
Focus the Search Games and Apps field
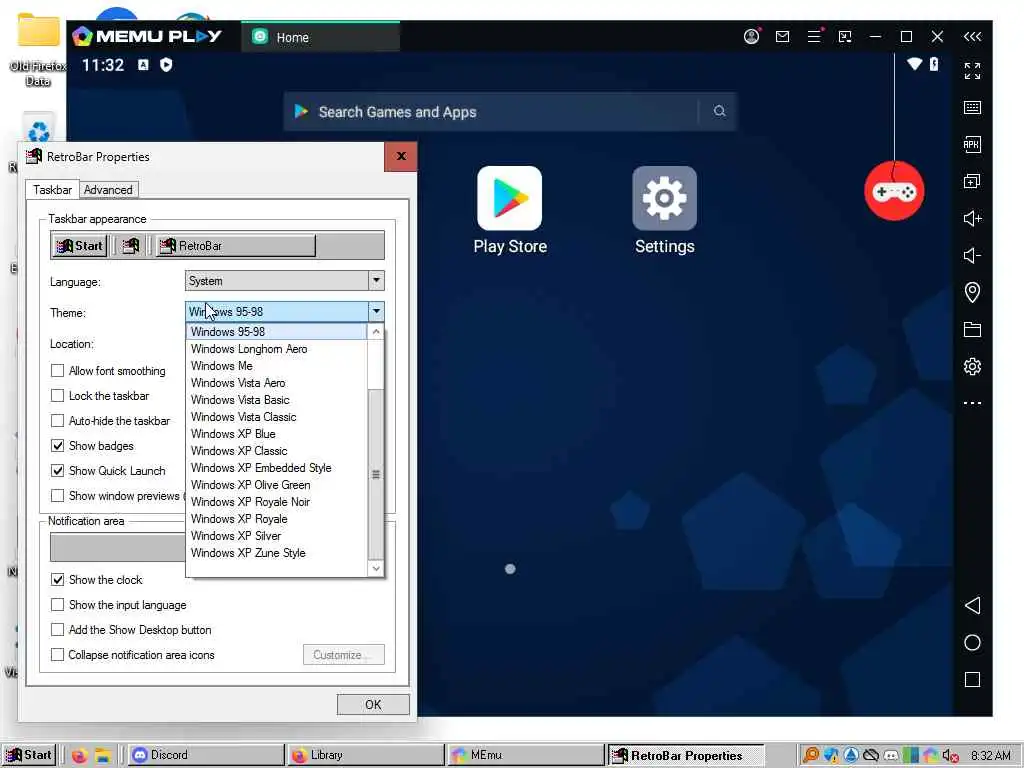[509, 111]
